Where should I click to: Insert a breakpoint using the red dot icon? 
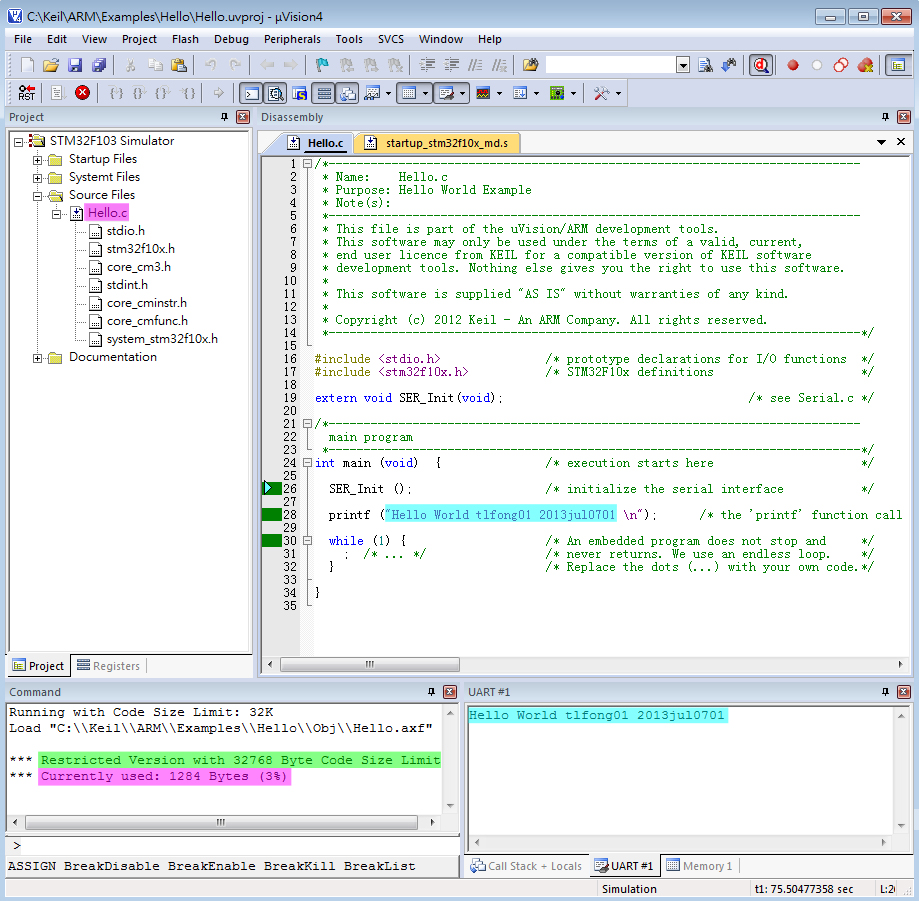click(793, 65)
